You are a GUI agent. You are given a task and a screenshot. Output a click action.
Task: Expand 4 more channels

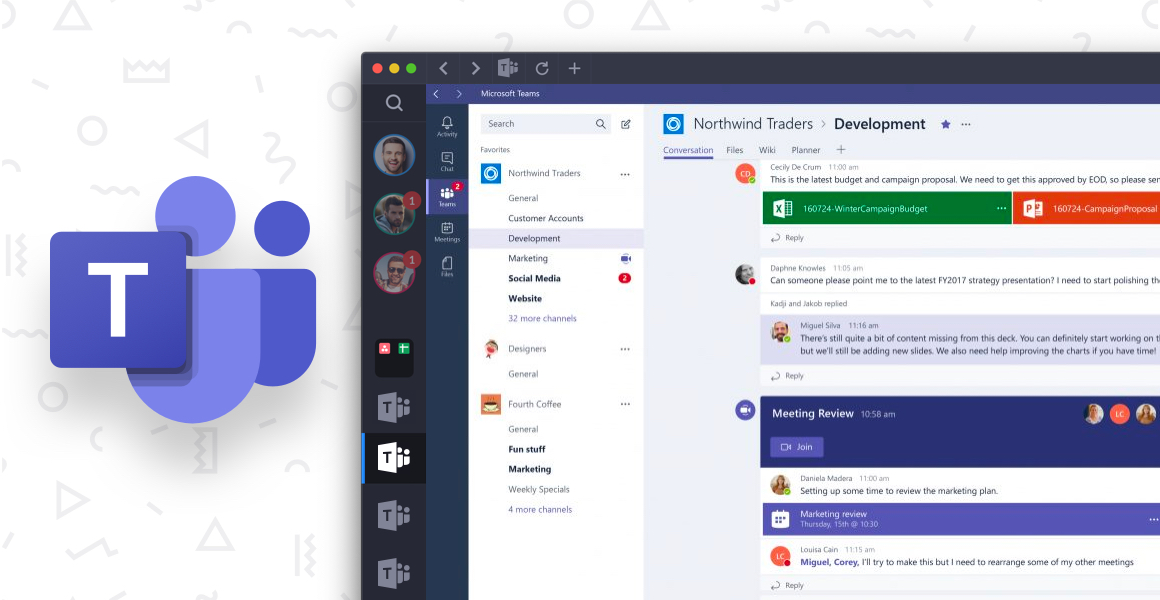540,509
